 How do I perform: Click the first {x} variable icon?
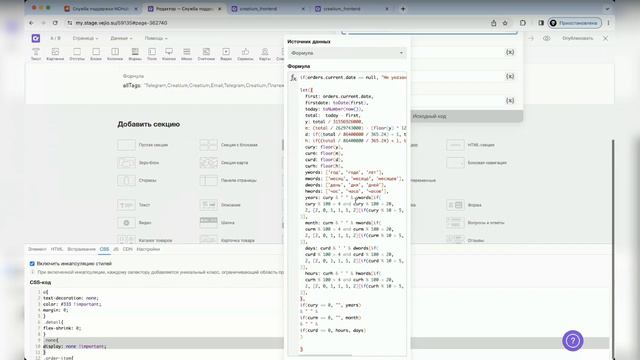510,52
